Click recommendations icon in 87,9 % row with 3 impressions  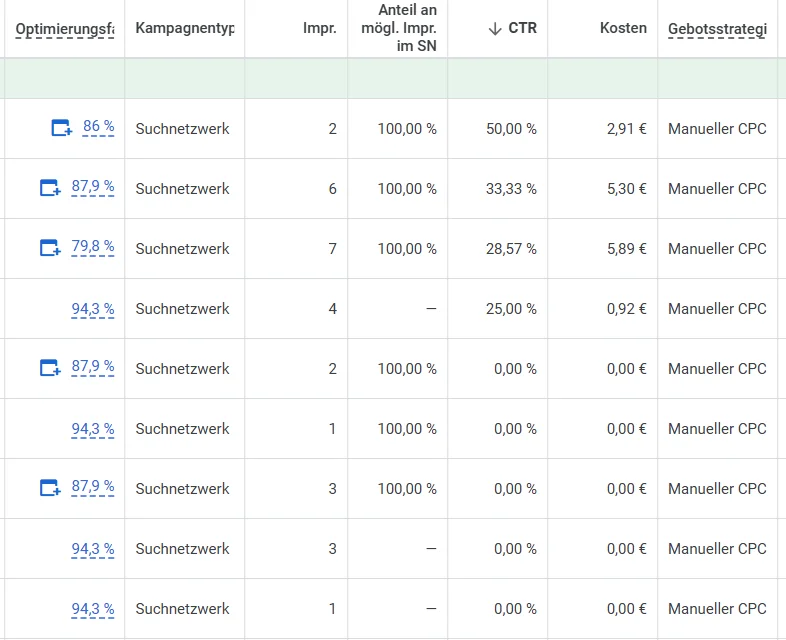point(50,488)
